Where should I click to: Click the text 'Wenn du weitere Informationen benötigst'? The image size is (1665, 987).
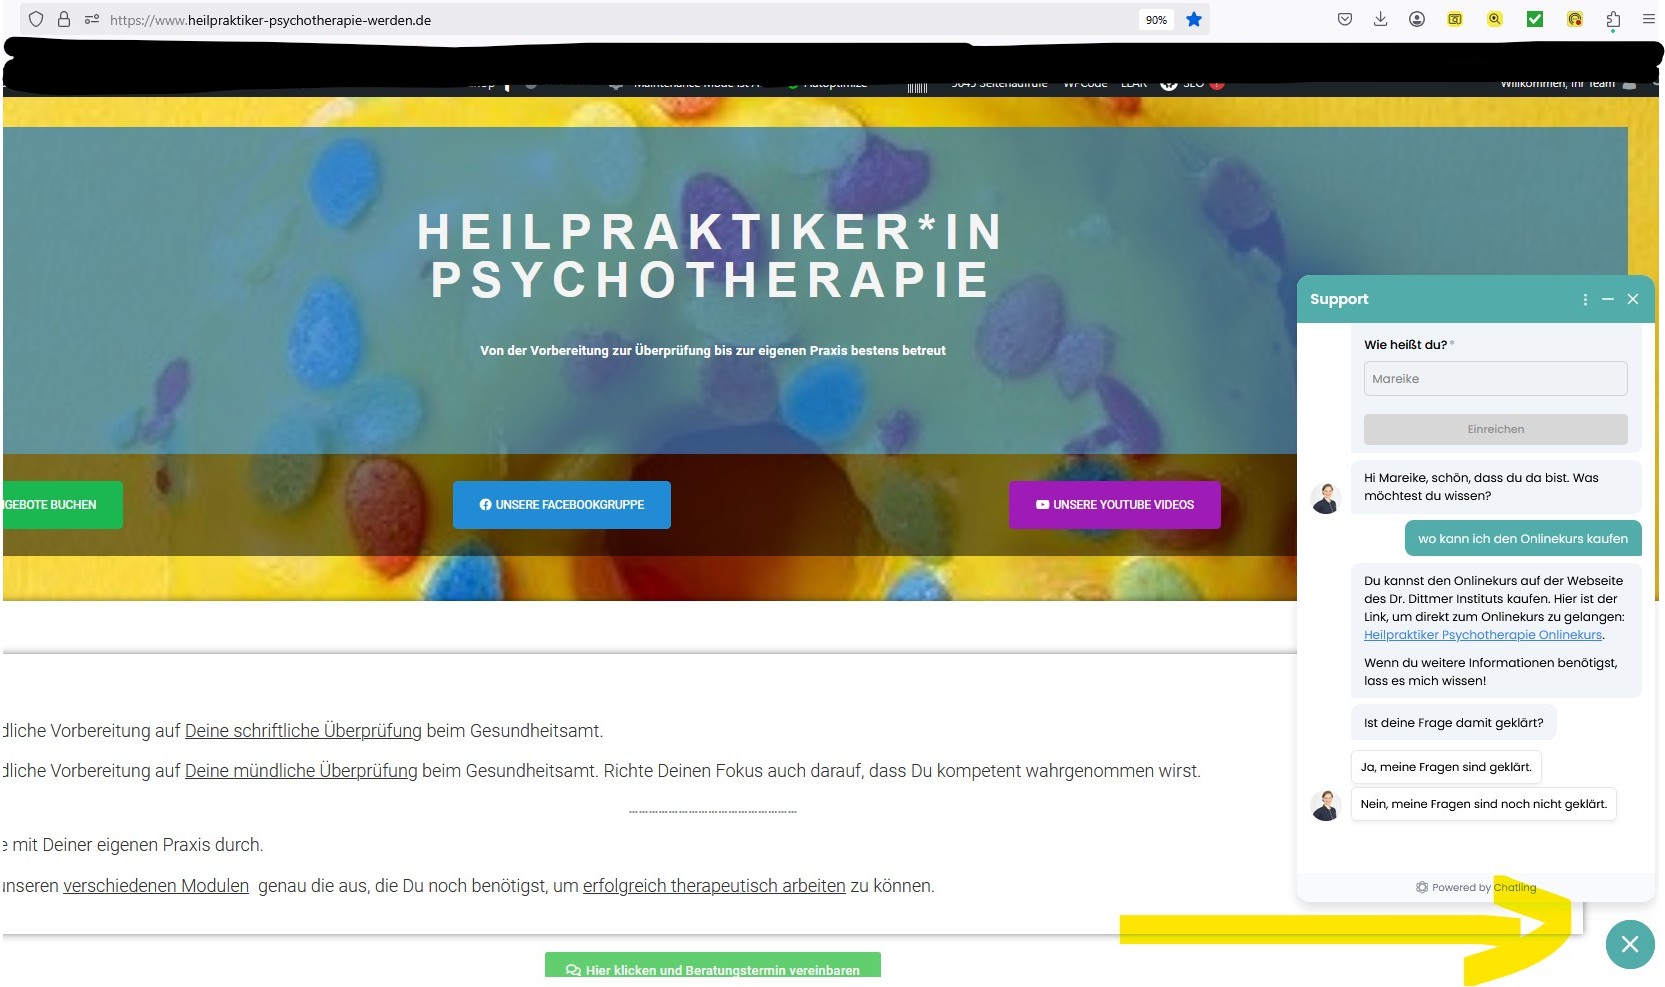[1490, 663]
